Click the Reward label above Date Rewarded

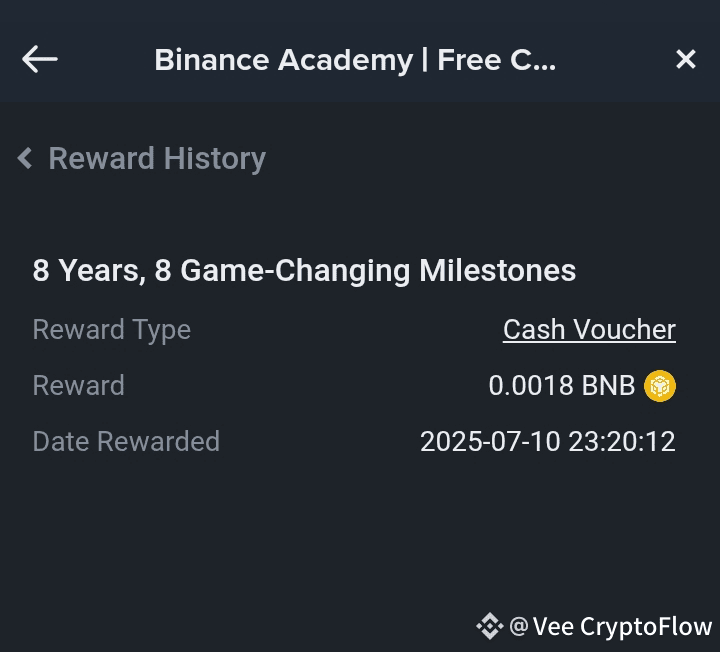pos(78,385)
